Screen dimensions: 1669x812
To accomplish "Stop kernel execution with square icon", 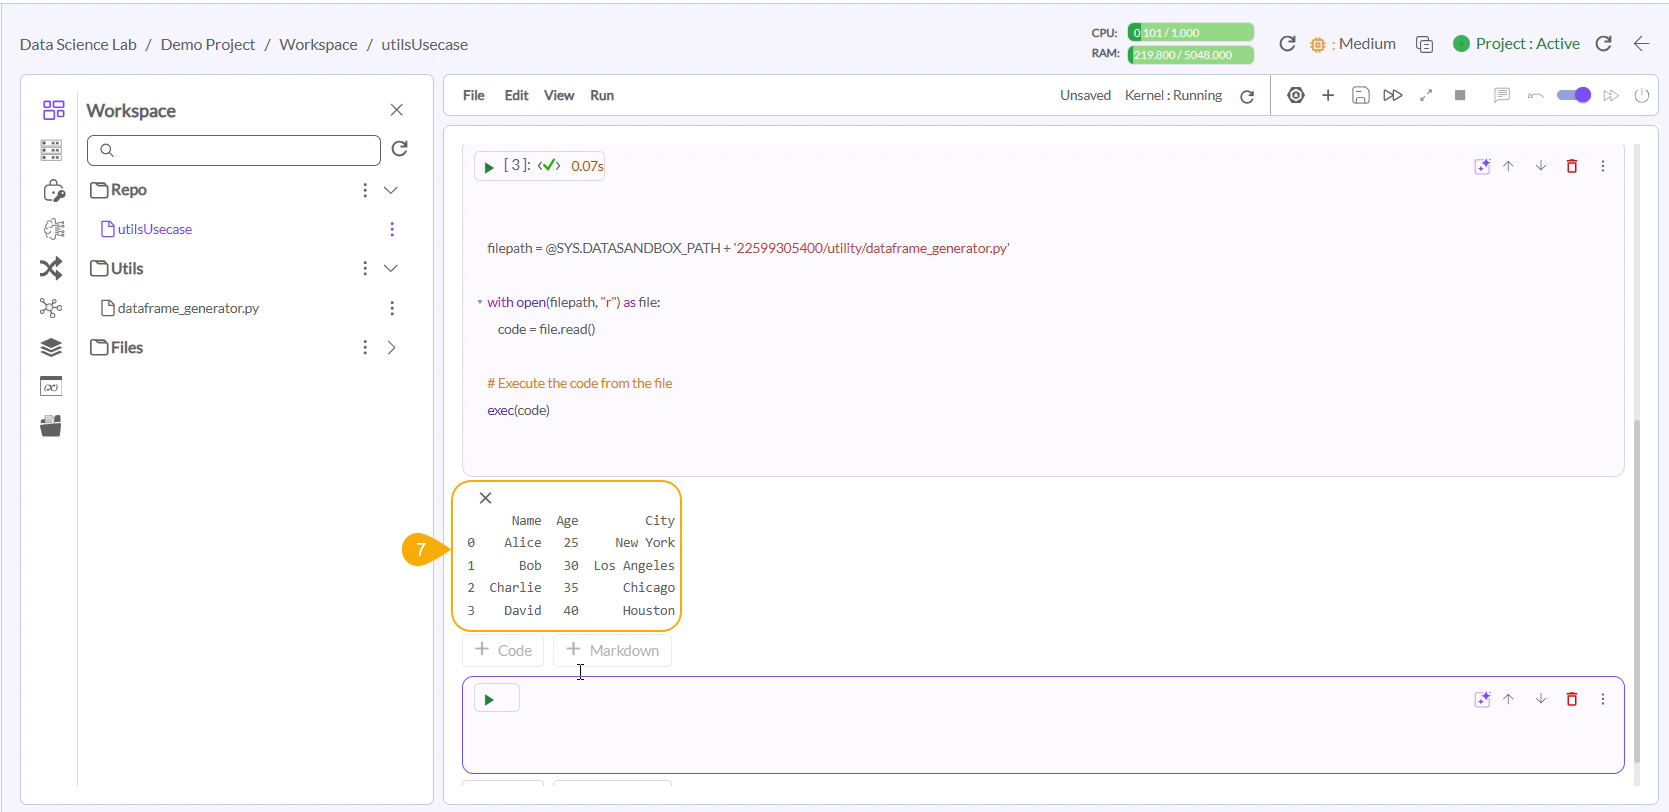I will [1460, 96].
